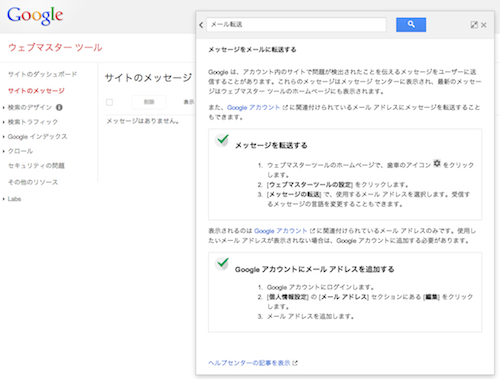Screen dimensions: 500x379
Task: Click step text [ウェブマスターツールの設定]
Action: [x=310, y=185]
